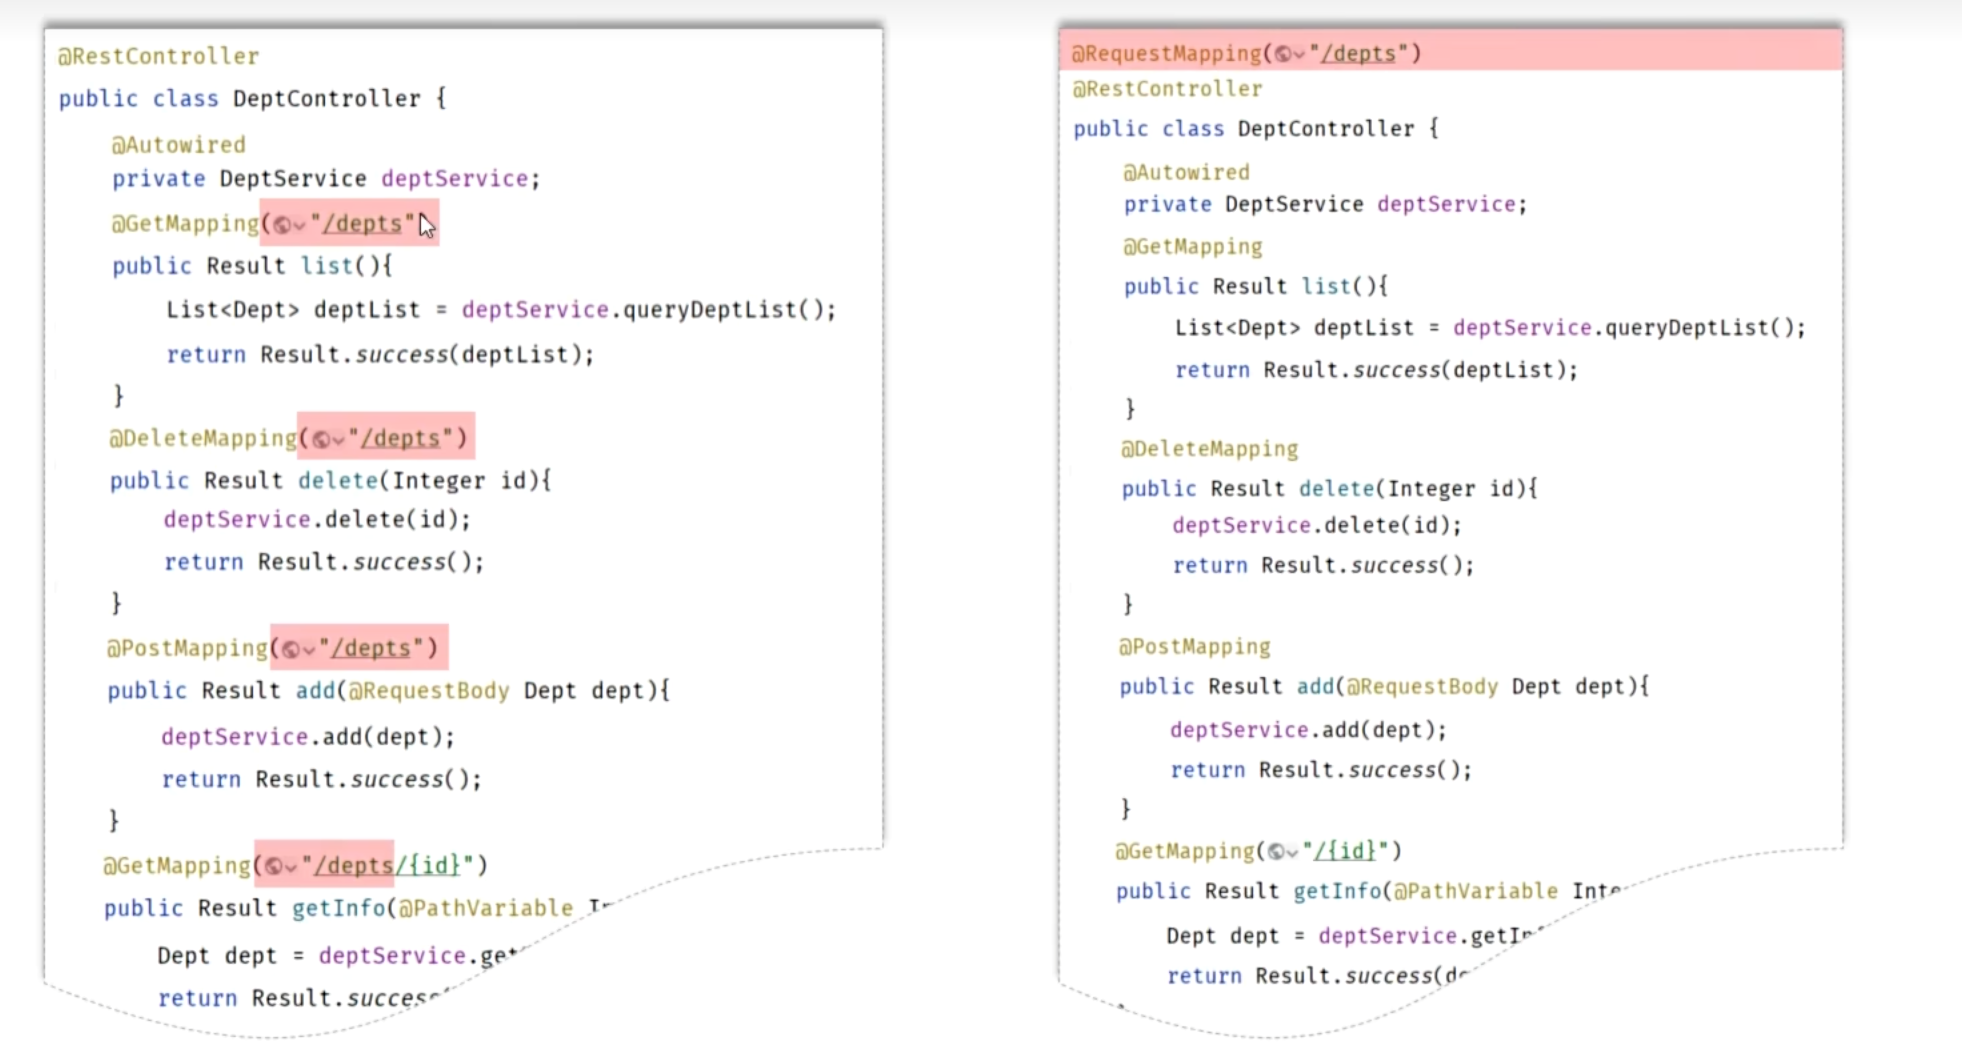Click the "/{id}" path in right snippet
The image size is (1962, 1059).
[x=1345, y=851]
